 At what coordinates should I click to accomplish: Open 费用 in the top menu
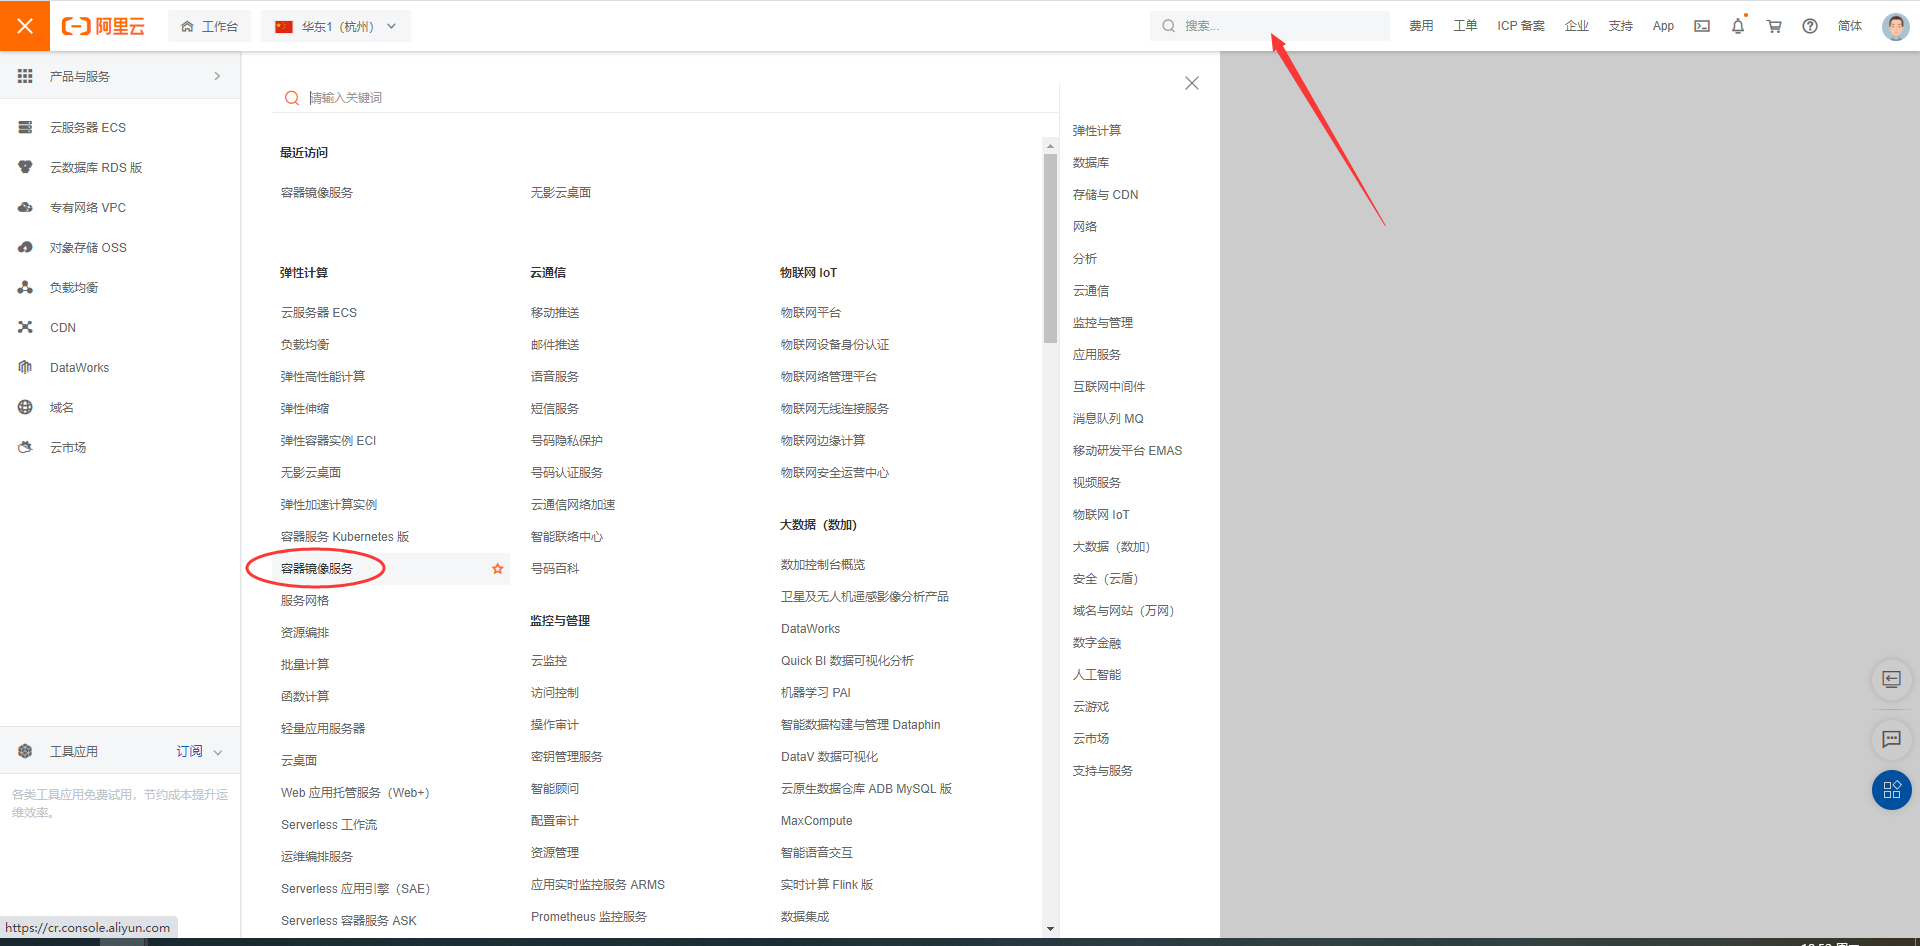(1421, 26)
